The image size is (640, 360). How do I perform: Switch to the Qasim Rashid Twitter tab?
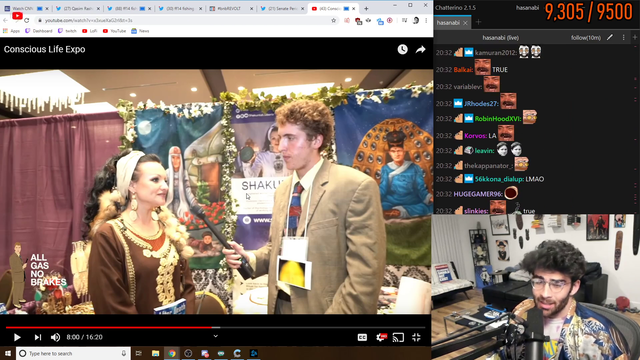click(x=77, y=8)
